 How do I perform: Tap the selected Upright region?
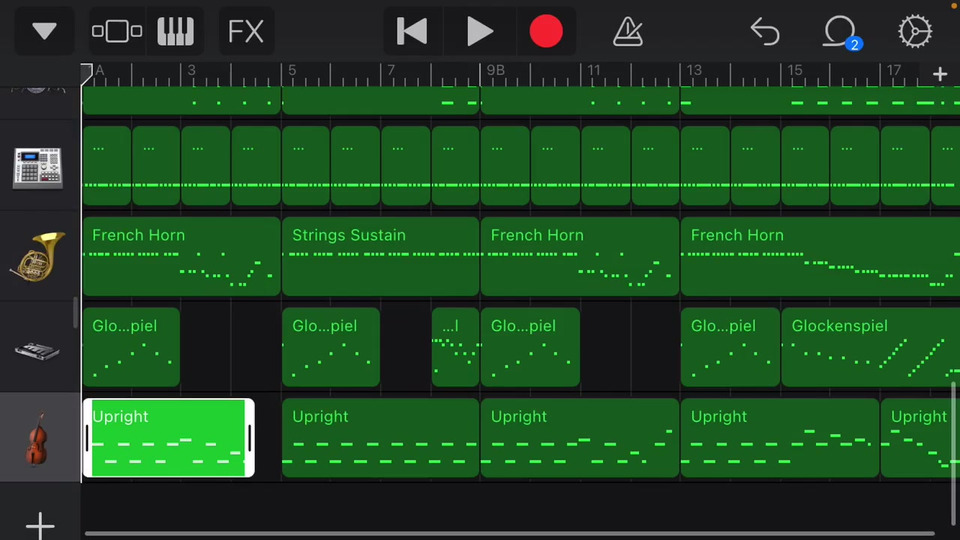[x=168, y=437]
